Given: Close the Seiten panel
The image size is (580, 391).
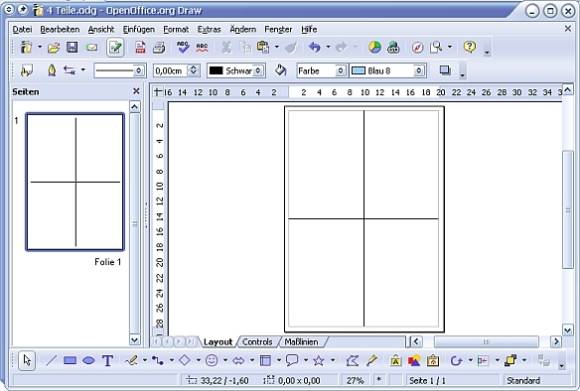Looking at the screenshot, I should 136,91.
